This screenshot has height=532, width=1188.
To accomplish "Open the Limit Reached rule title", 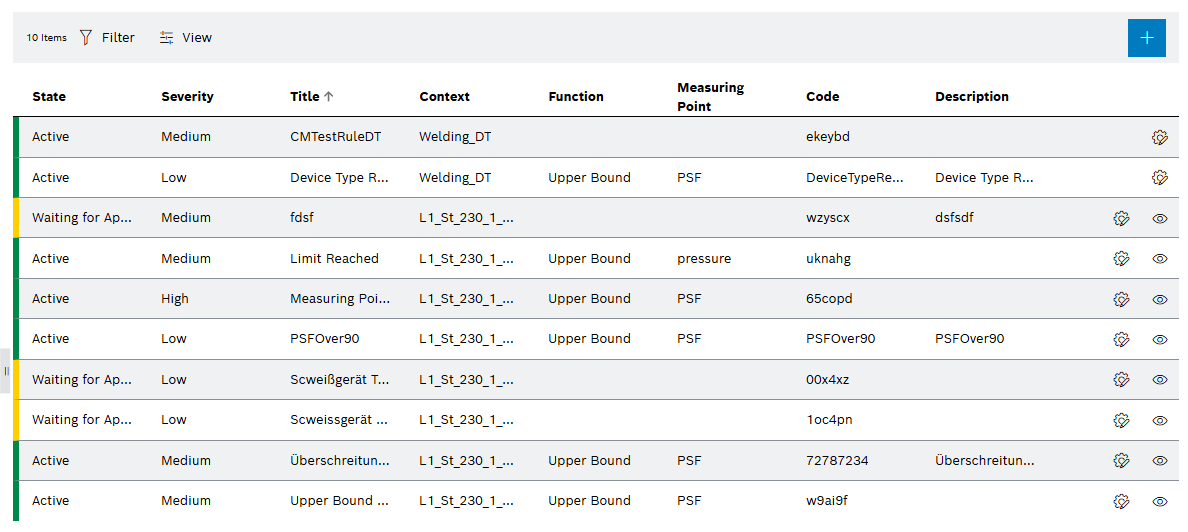I will click(334, 259).
